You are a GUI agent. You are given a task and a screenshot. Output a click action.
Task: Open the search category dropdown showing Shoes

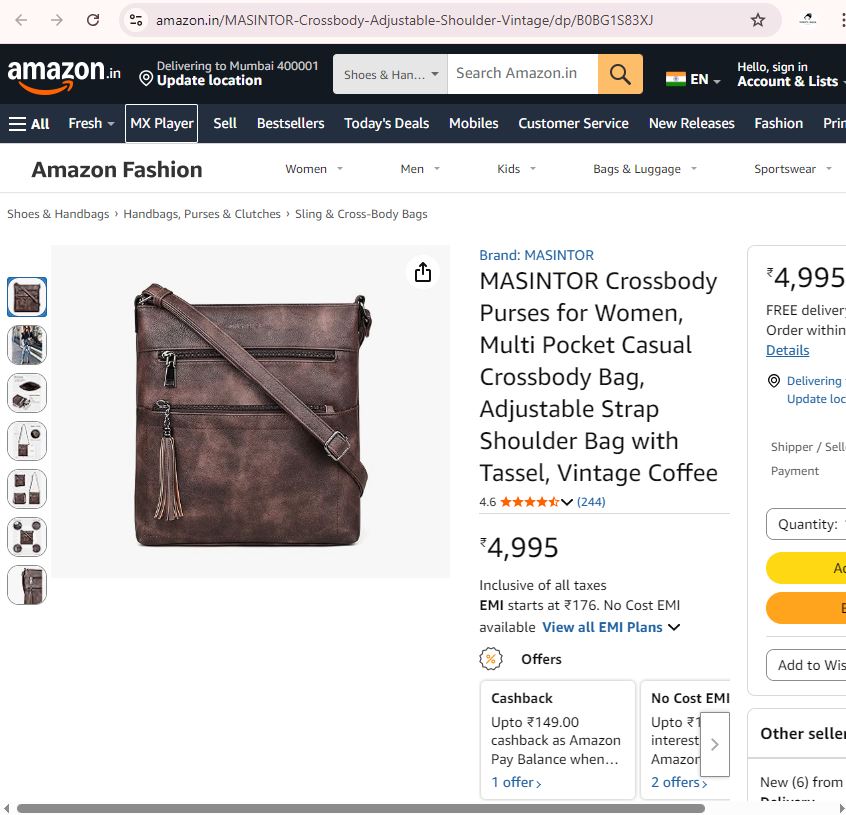389,73
